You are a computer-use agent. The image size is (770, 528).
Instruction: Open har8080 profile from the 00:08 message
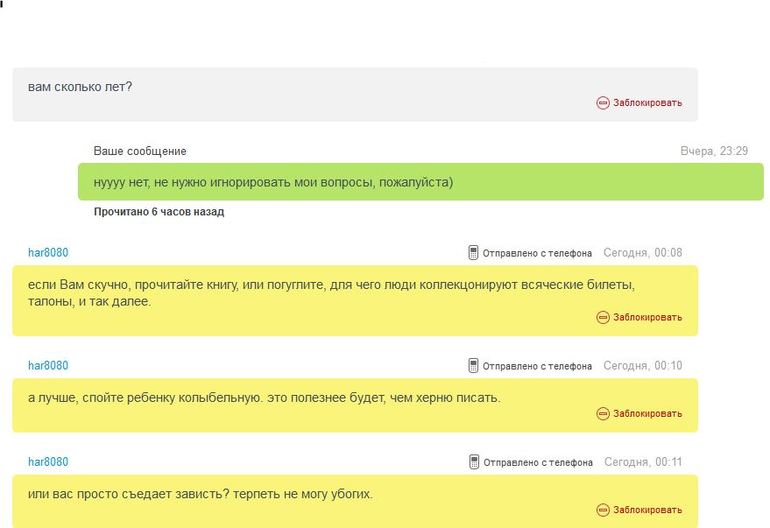[48, 253]
